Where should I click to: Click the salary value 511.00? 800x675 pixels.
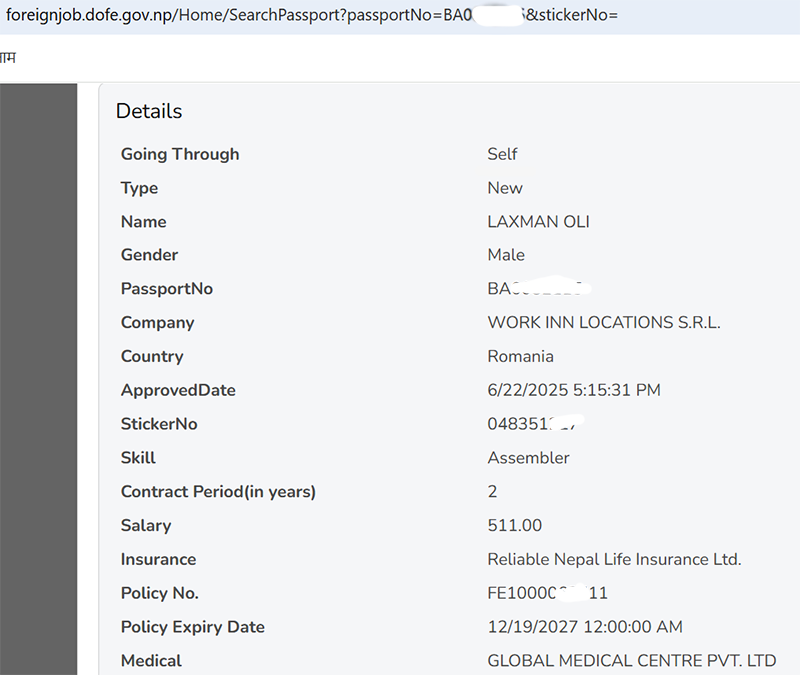coord(514,525)
